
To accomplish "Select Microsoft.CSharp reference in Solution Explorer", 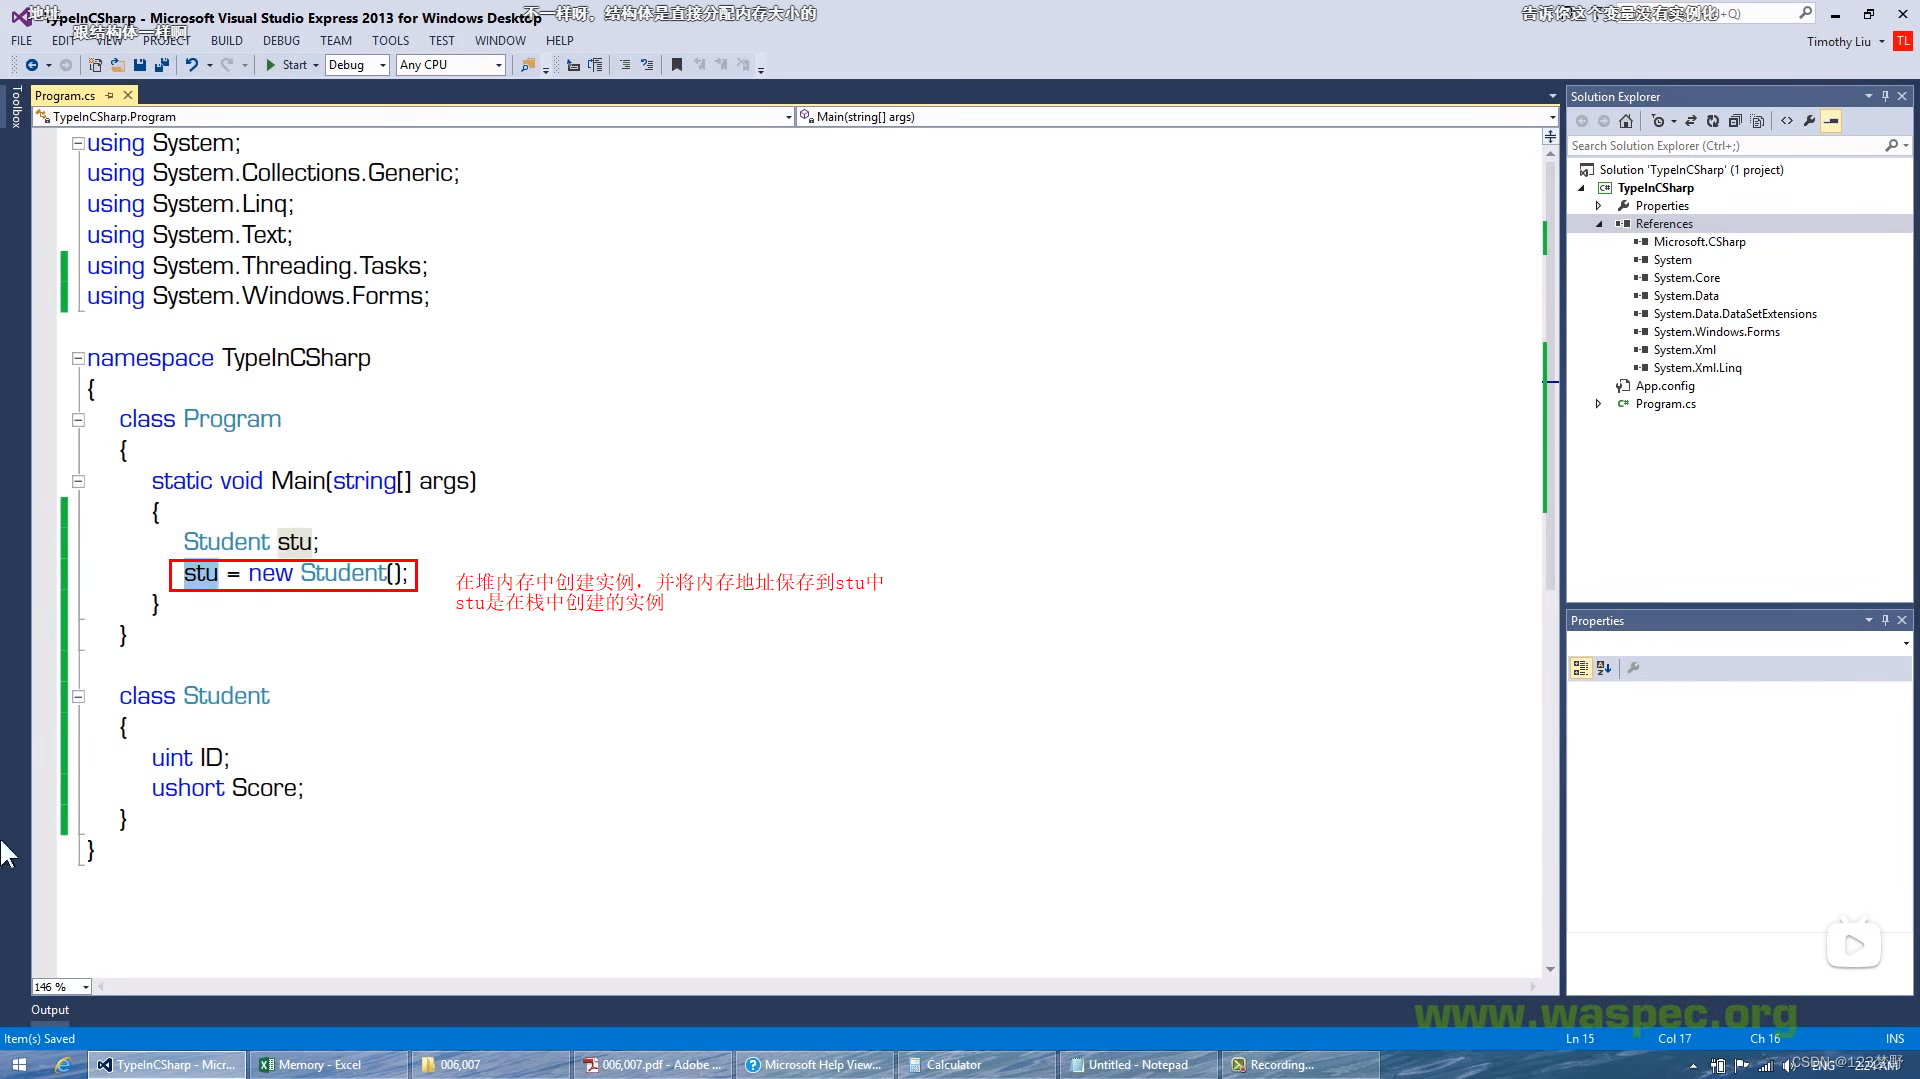I will coord(1699,242).
